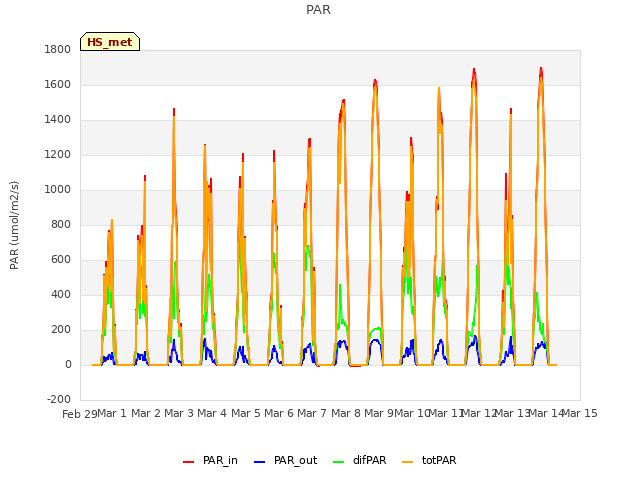Click the HS_met annotation label
Image resolution: width=640 pixels, height=480 pixels.
(x=110, y=42)
